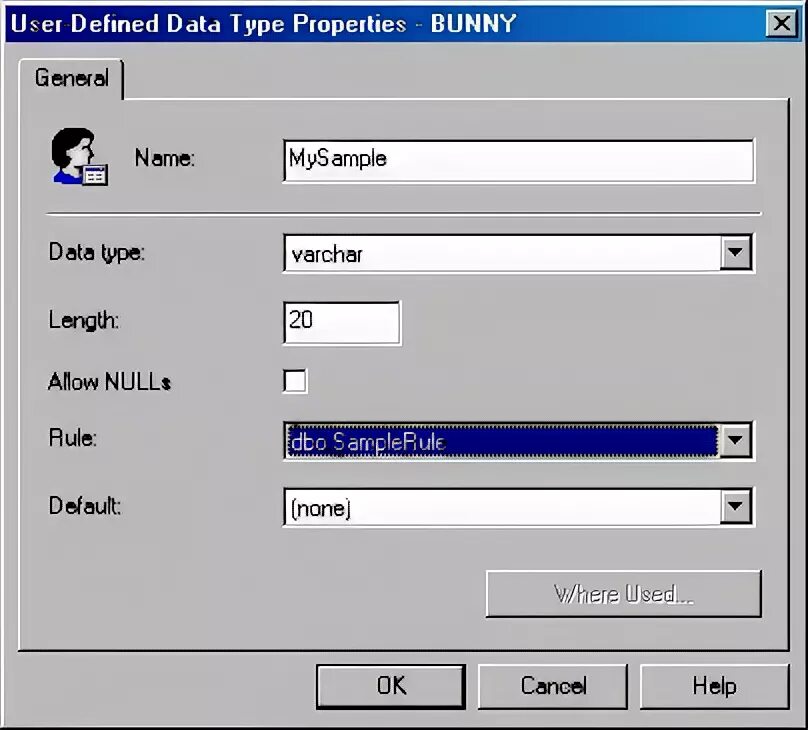Close the Properties dialog window
808x730 pixels.
(781, 23)
